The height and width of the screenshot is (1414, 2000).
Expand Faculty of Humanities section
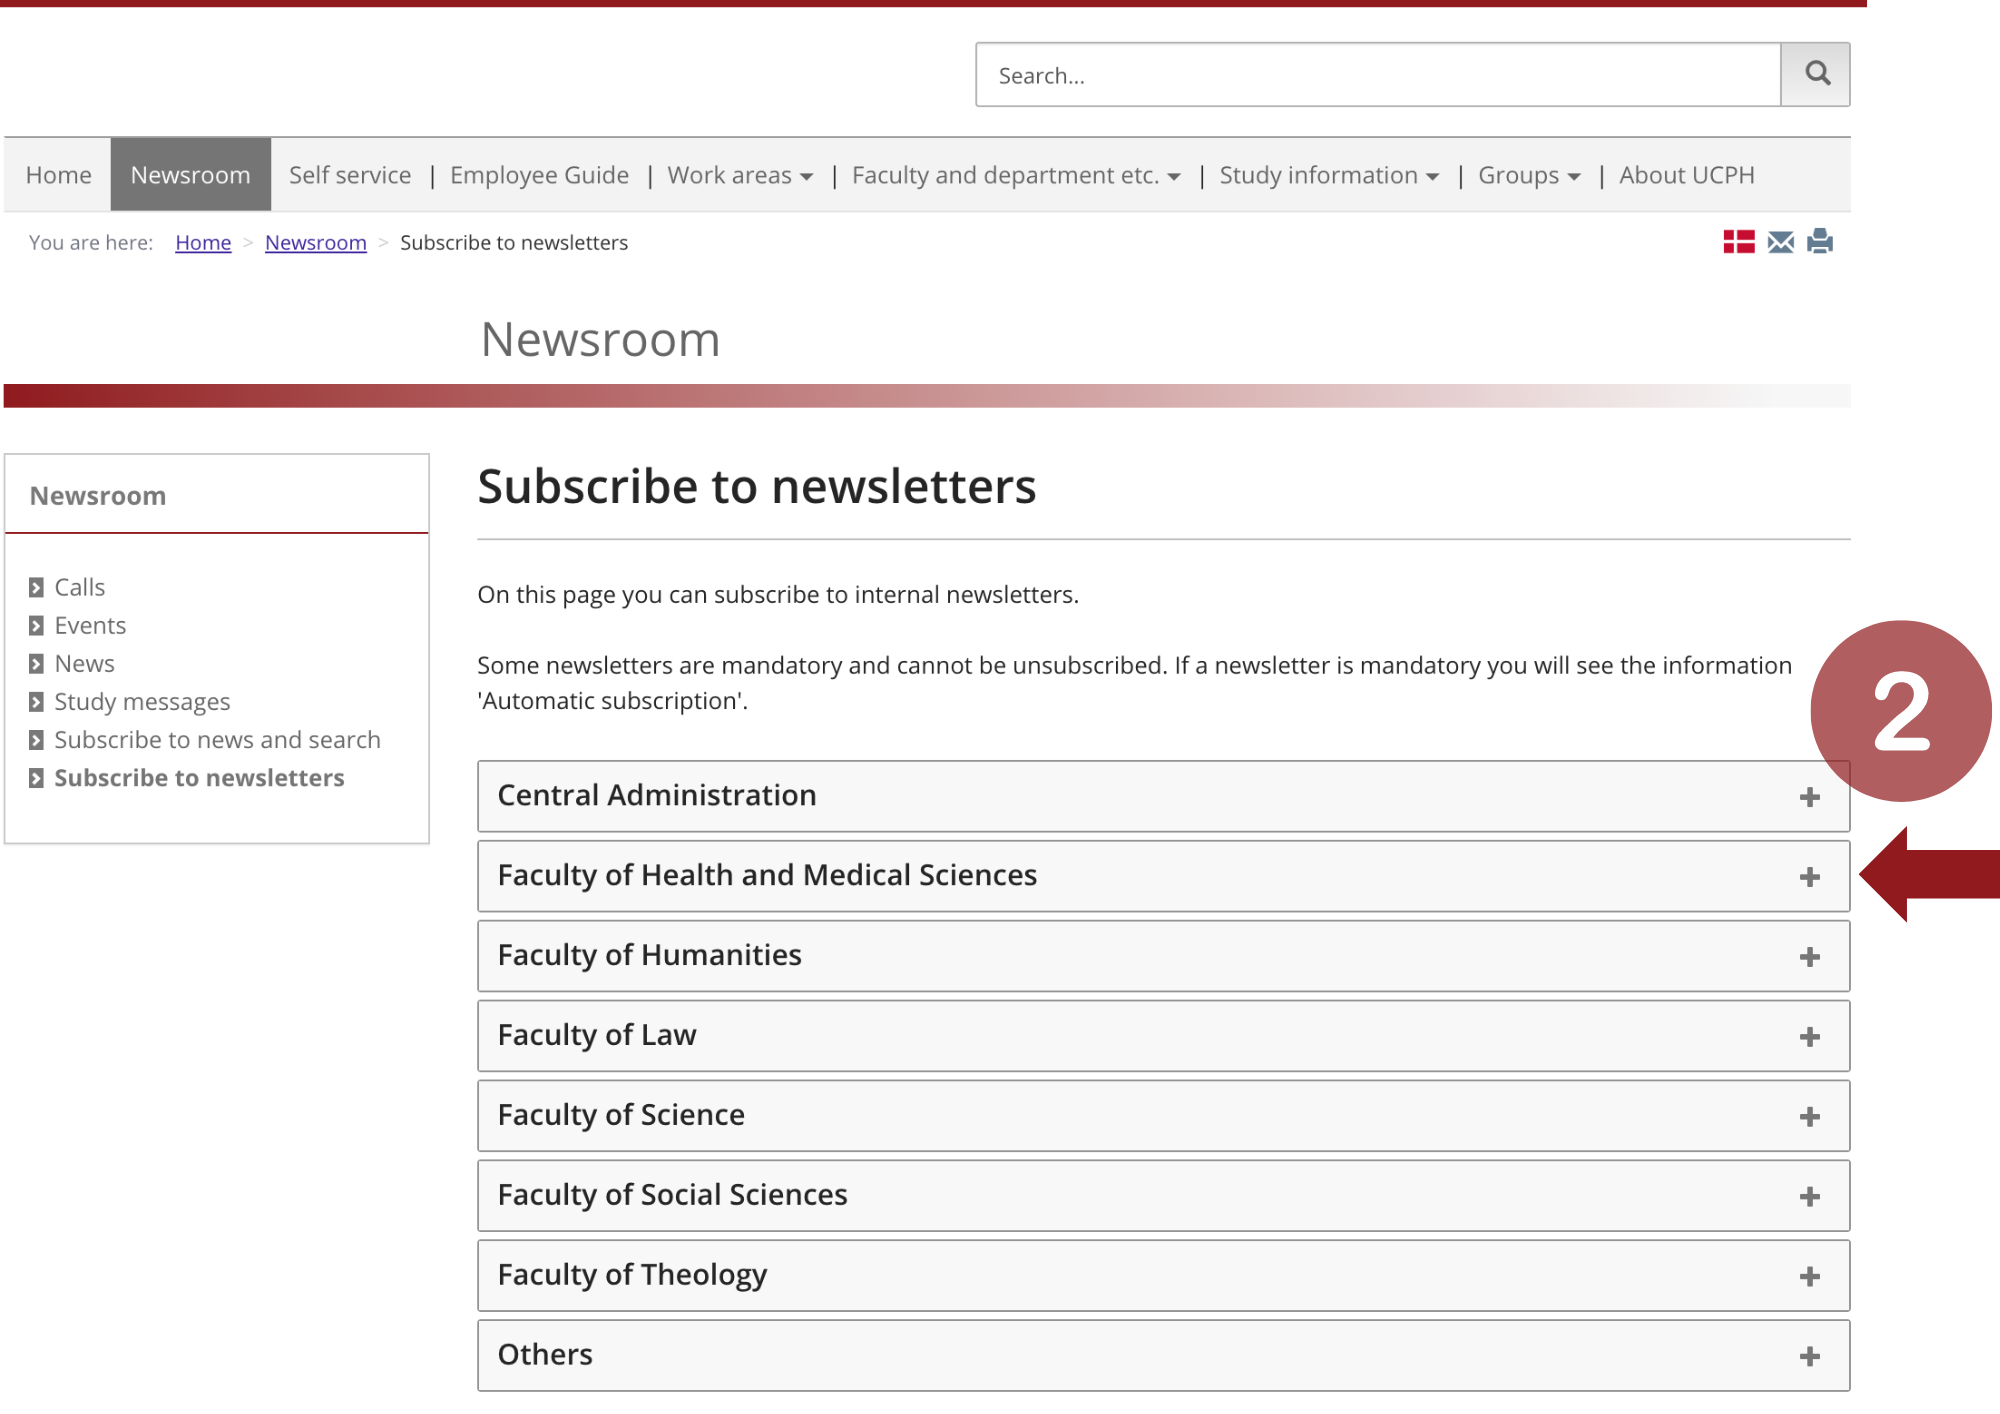pos(650,956)
